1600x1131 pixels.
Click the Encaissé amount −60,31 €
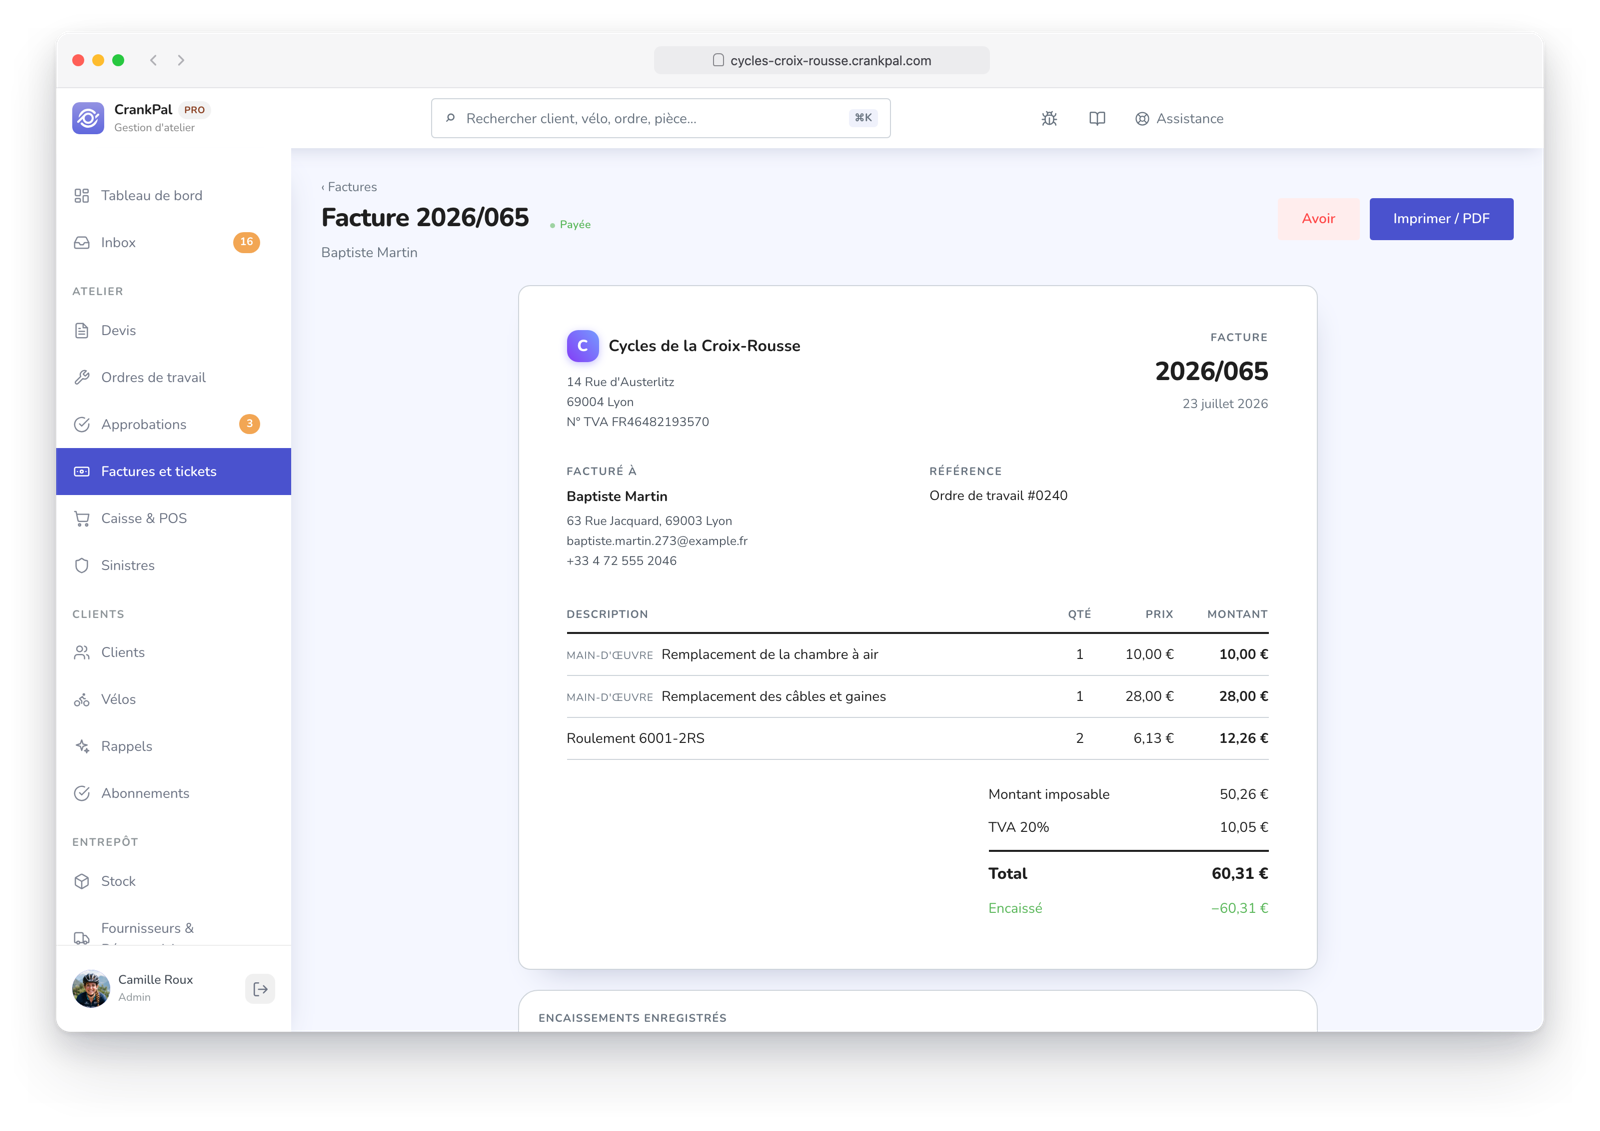(1240, 908)
